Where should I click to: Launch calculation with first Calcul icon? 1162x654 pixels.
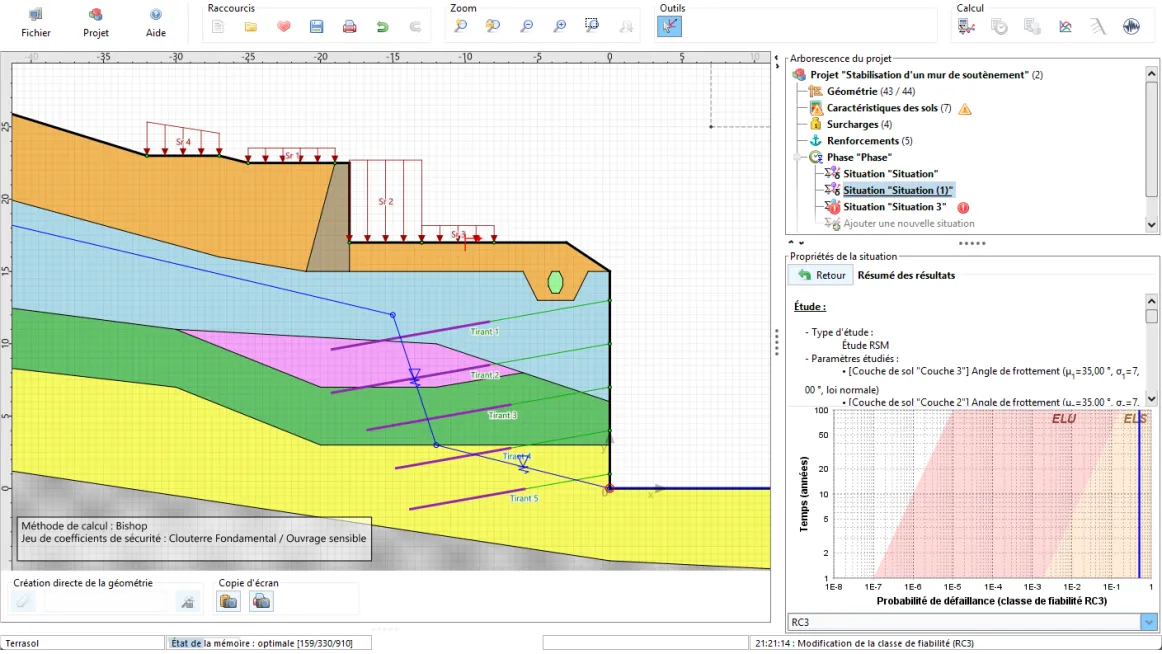966,27
